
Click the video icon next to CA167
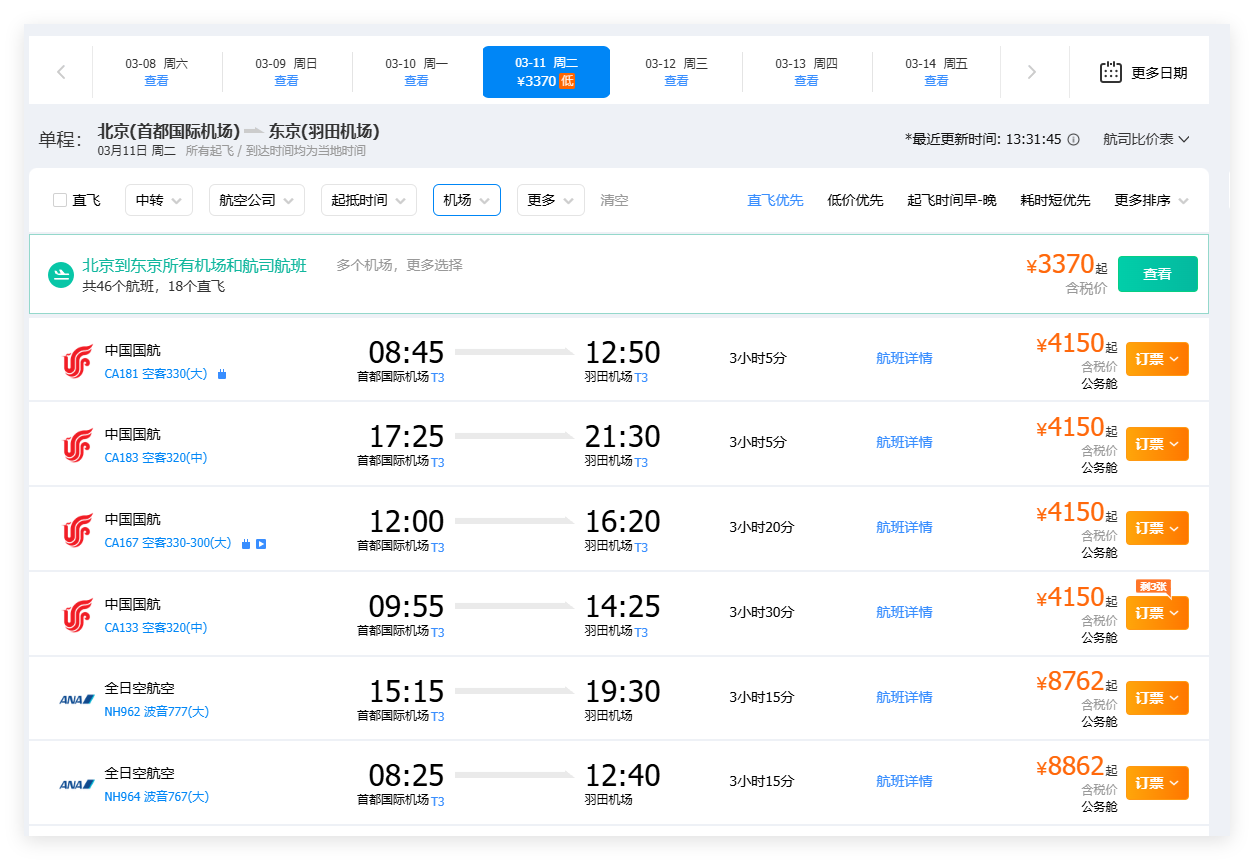click(261, 544)
